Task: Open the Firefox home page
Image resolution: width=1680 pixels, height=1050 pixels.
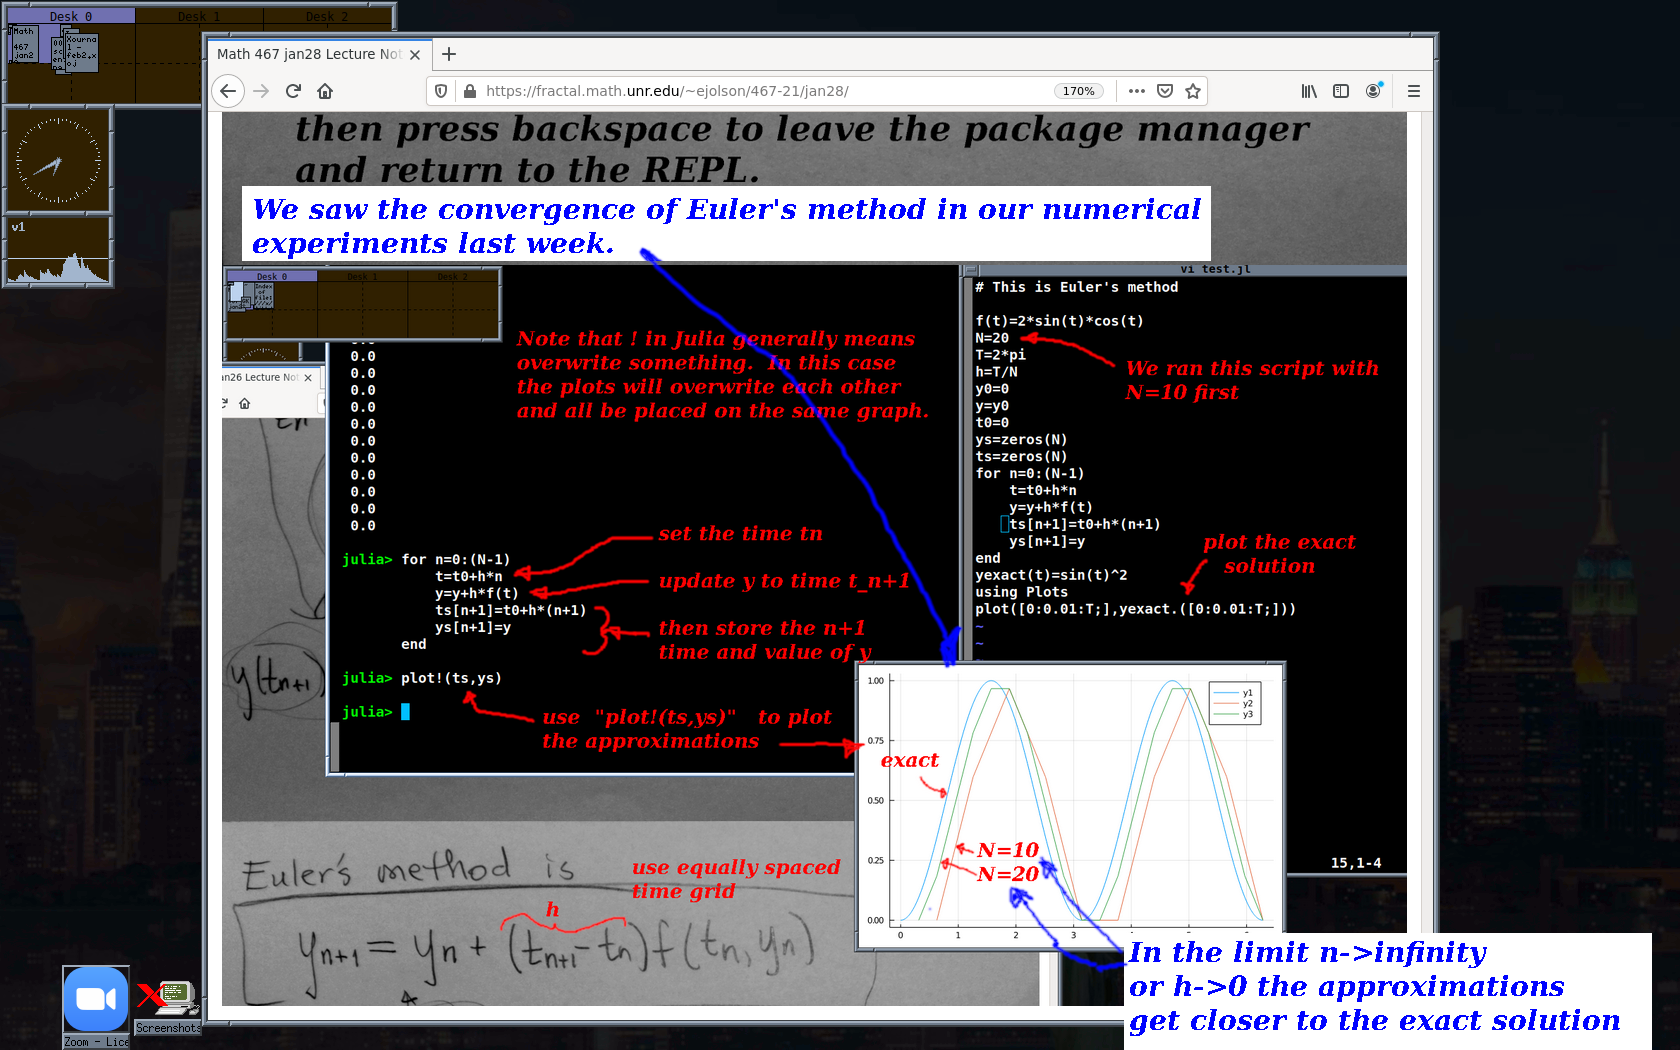Action: [x=325, y=91]
